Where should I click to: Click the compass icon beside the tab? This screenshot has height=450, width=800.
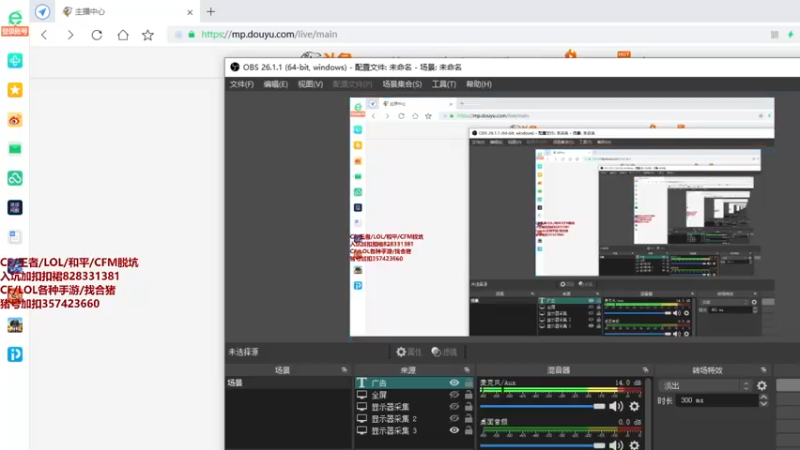click(43, 11)
